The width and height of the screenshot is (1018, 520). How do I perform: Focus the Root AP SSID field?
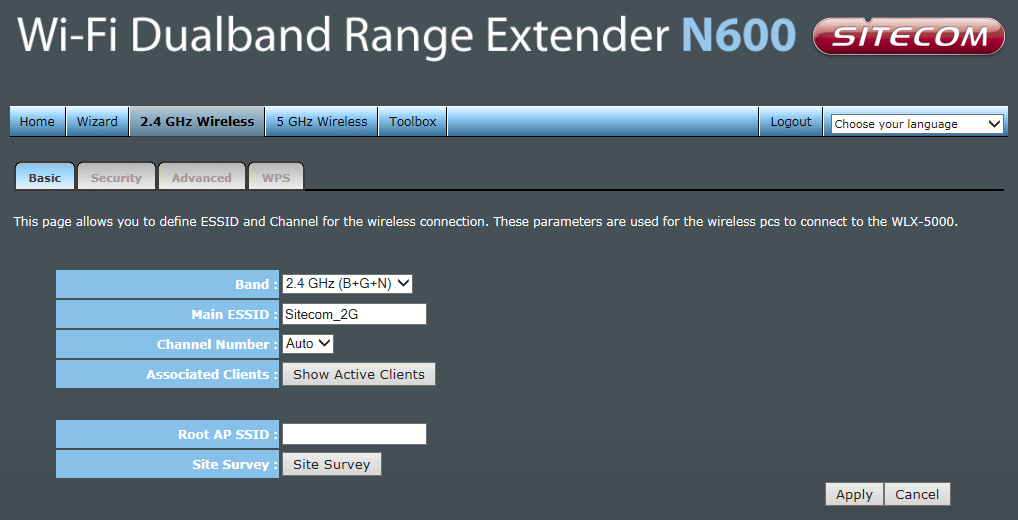tap(354, 434)
